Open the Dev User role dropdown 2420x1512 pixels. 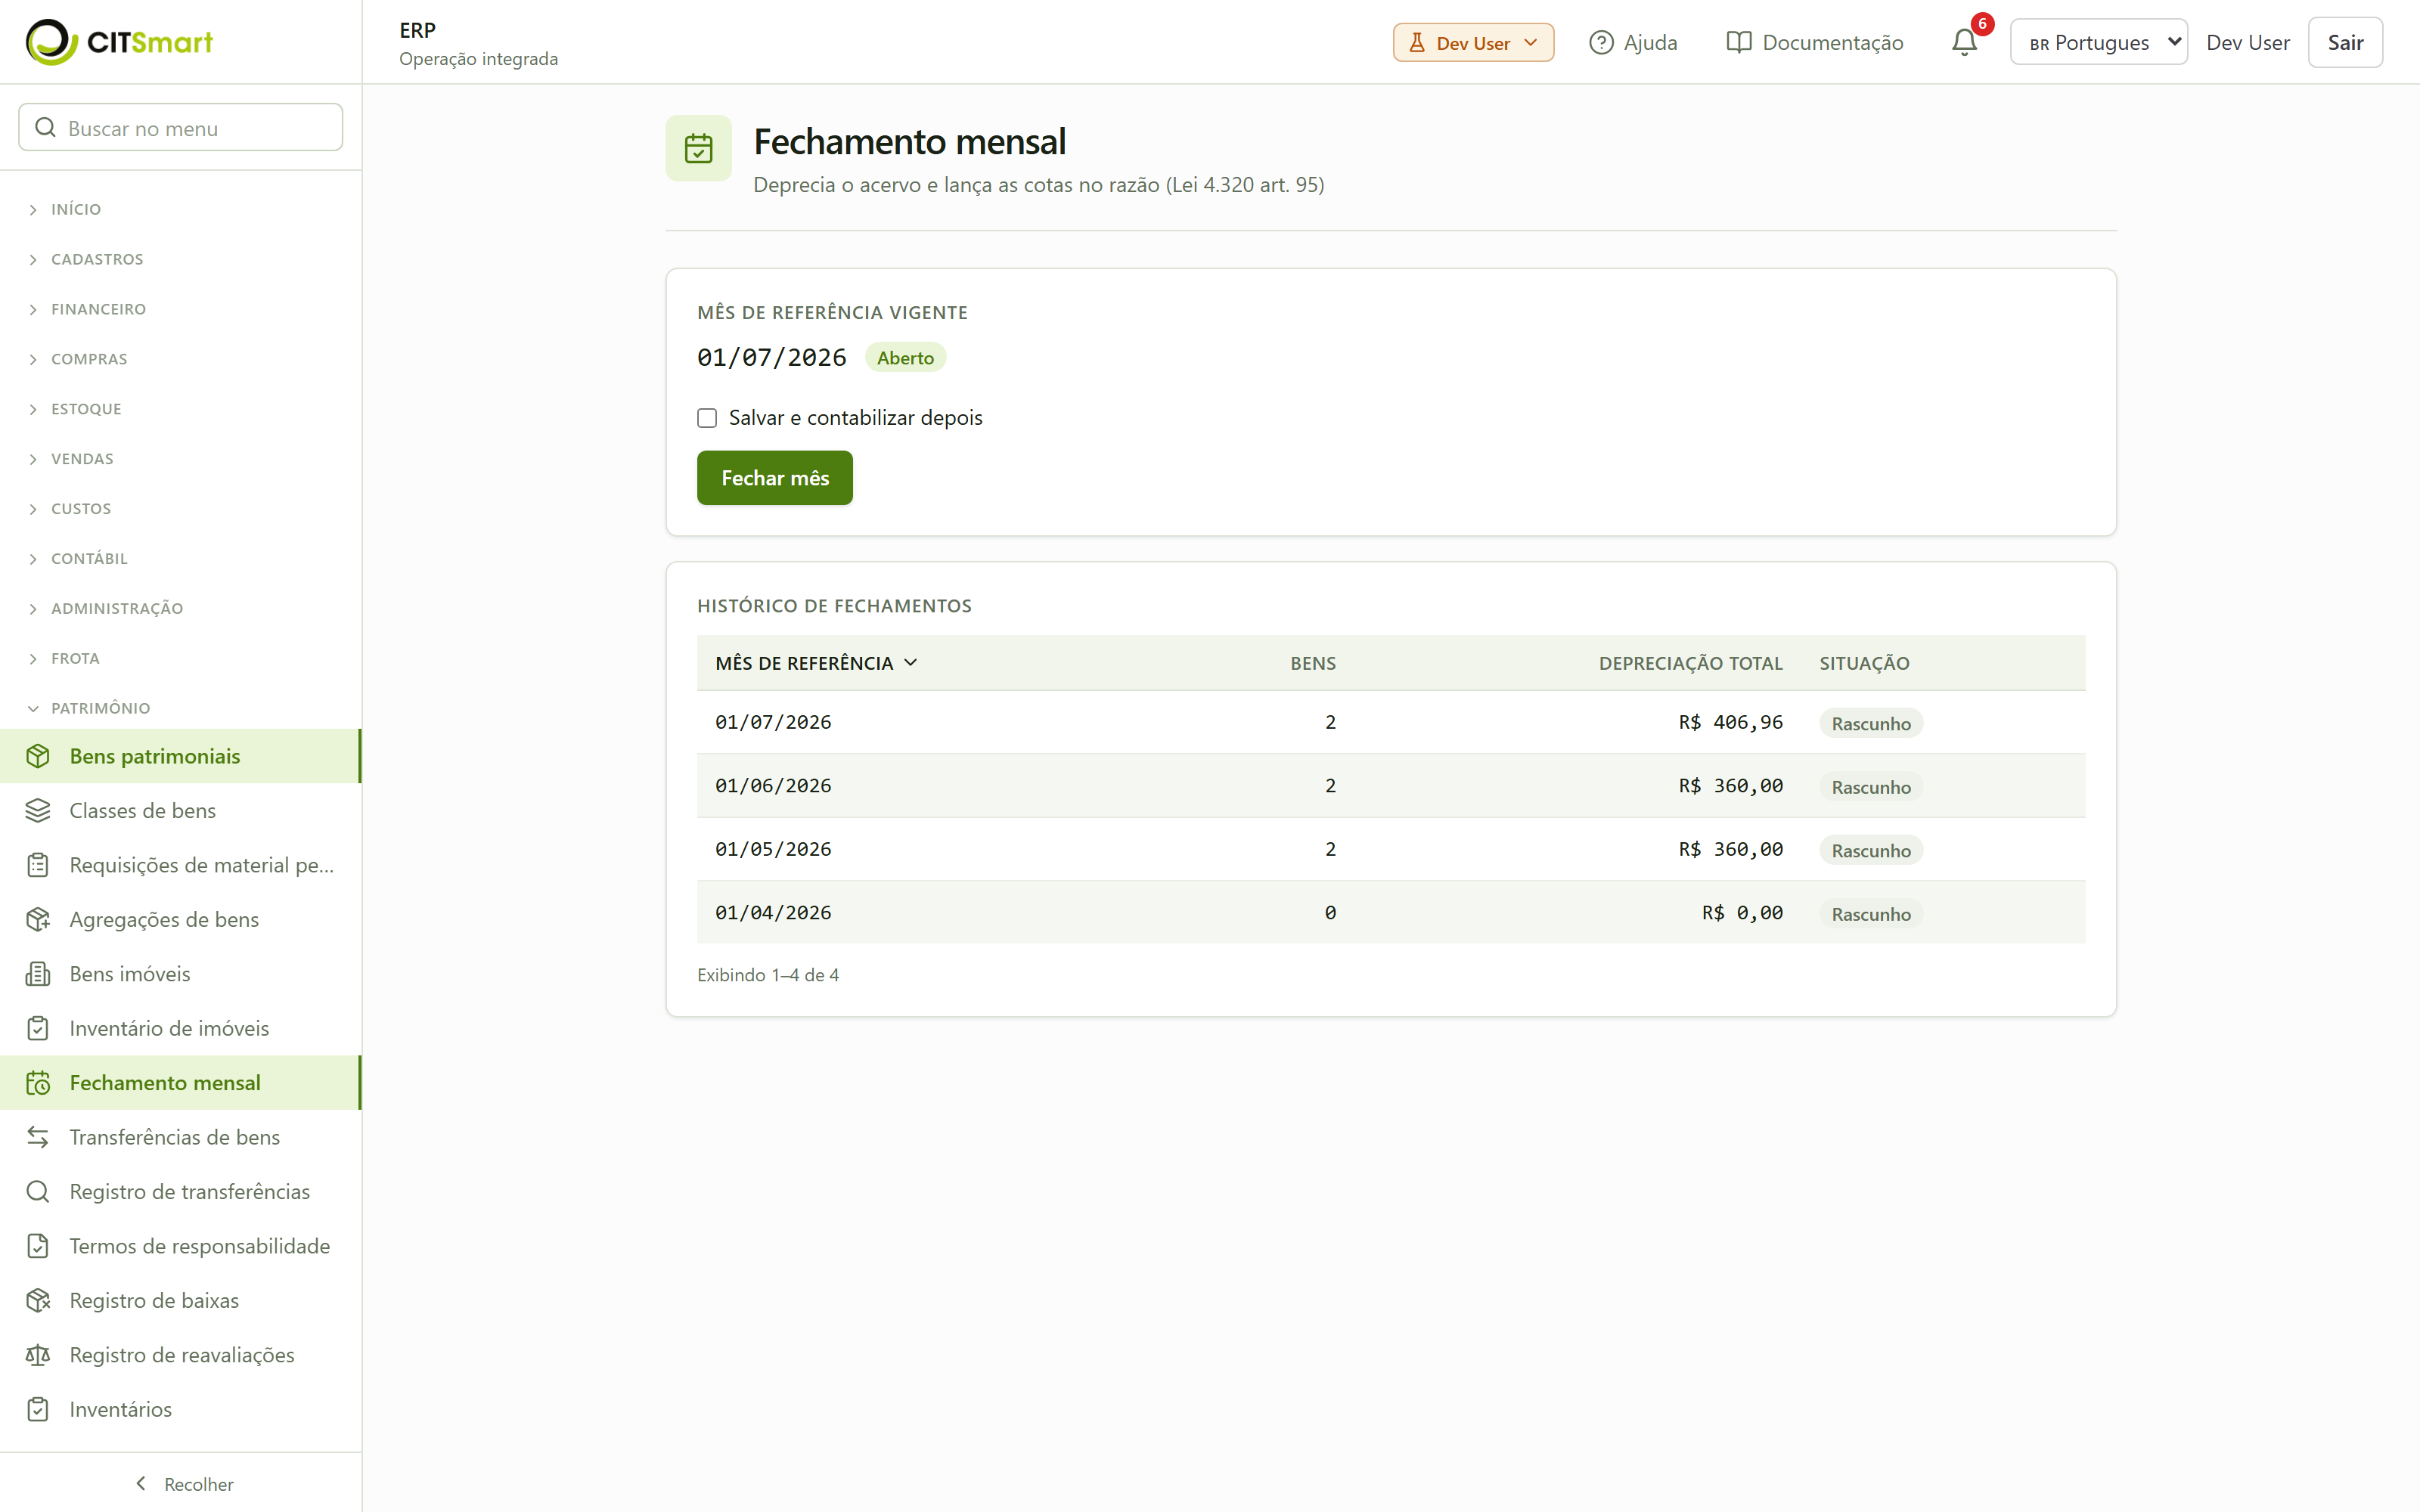pyautogui.click(x=1473, y=43)
